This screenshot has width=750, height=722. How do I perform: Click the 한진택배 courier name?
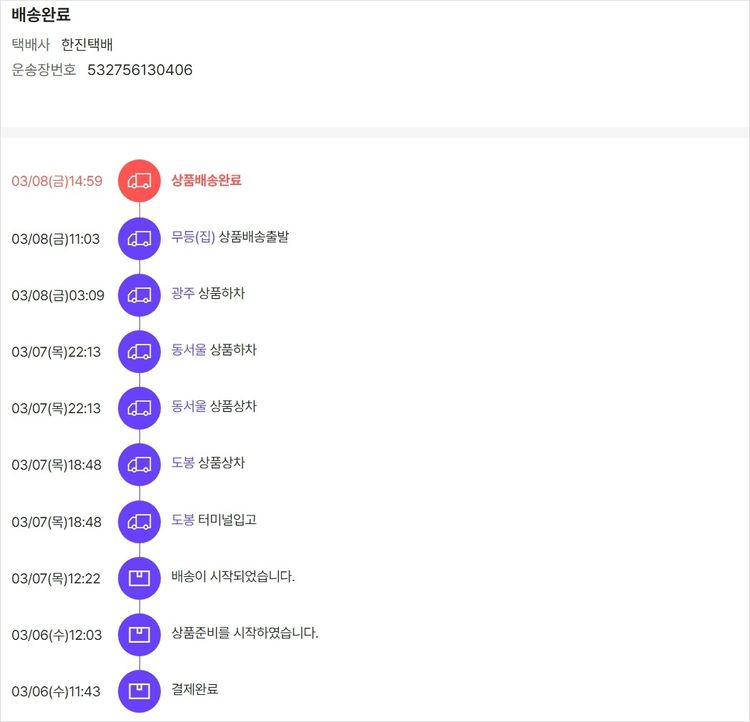point(87,44)
